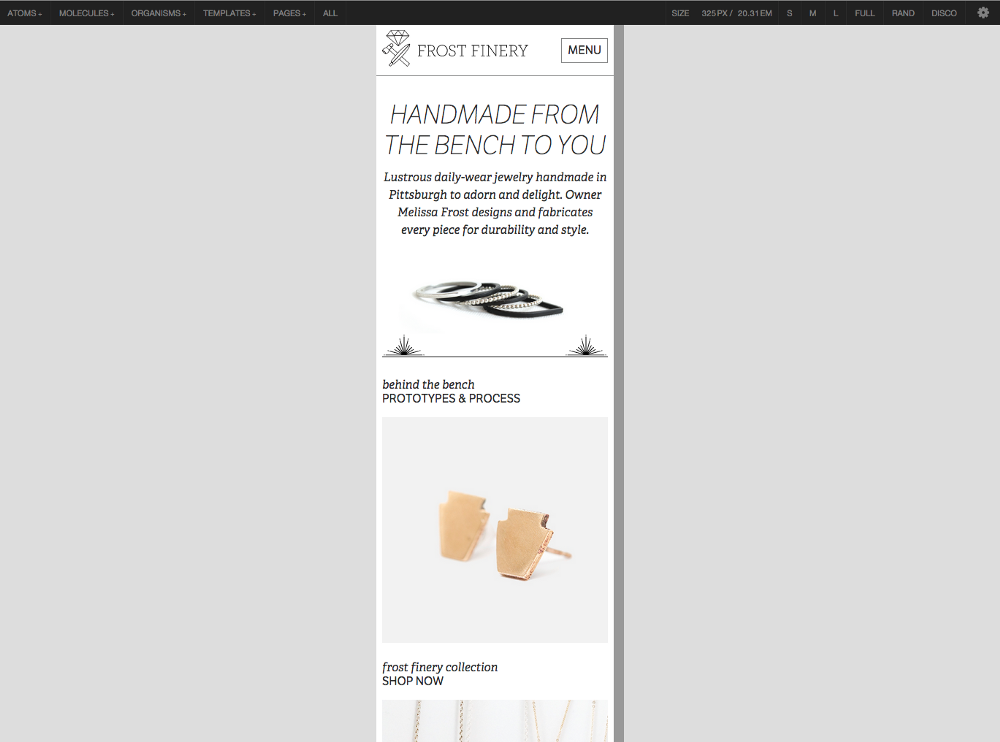Expand the Atoms dropdown menu

pos(25,13)
